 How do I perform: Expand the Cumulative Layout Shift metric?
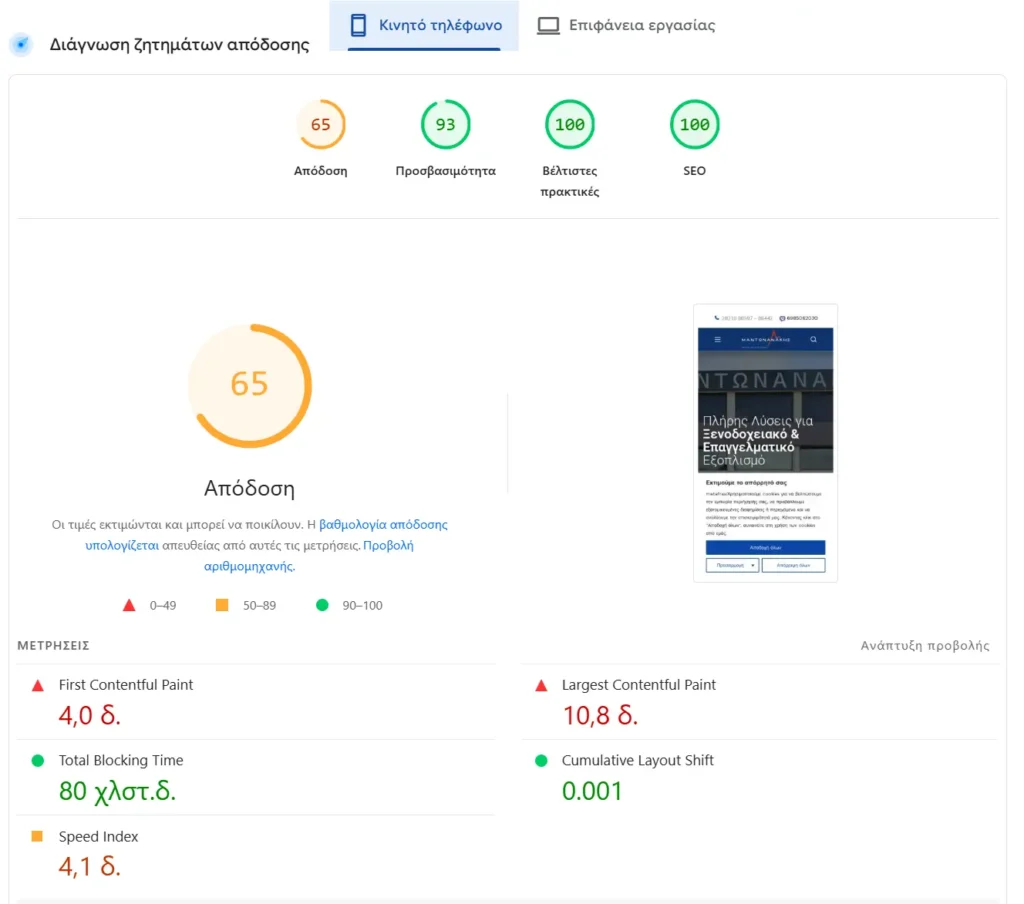click(637, 761)
